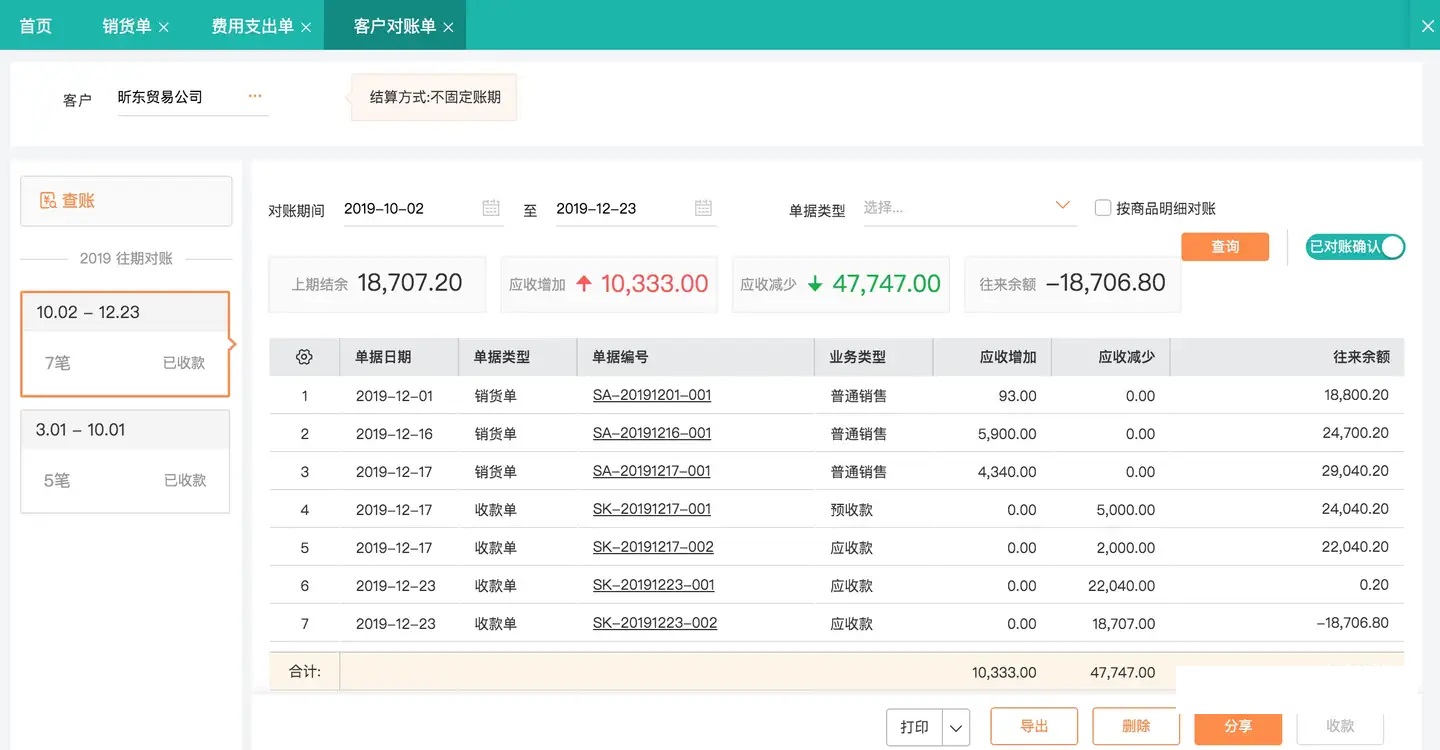Viewport: 1440px width, 750px height.
Task: Click the 查账 audit button
Action: pos(126,201)
